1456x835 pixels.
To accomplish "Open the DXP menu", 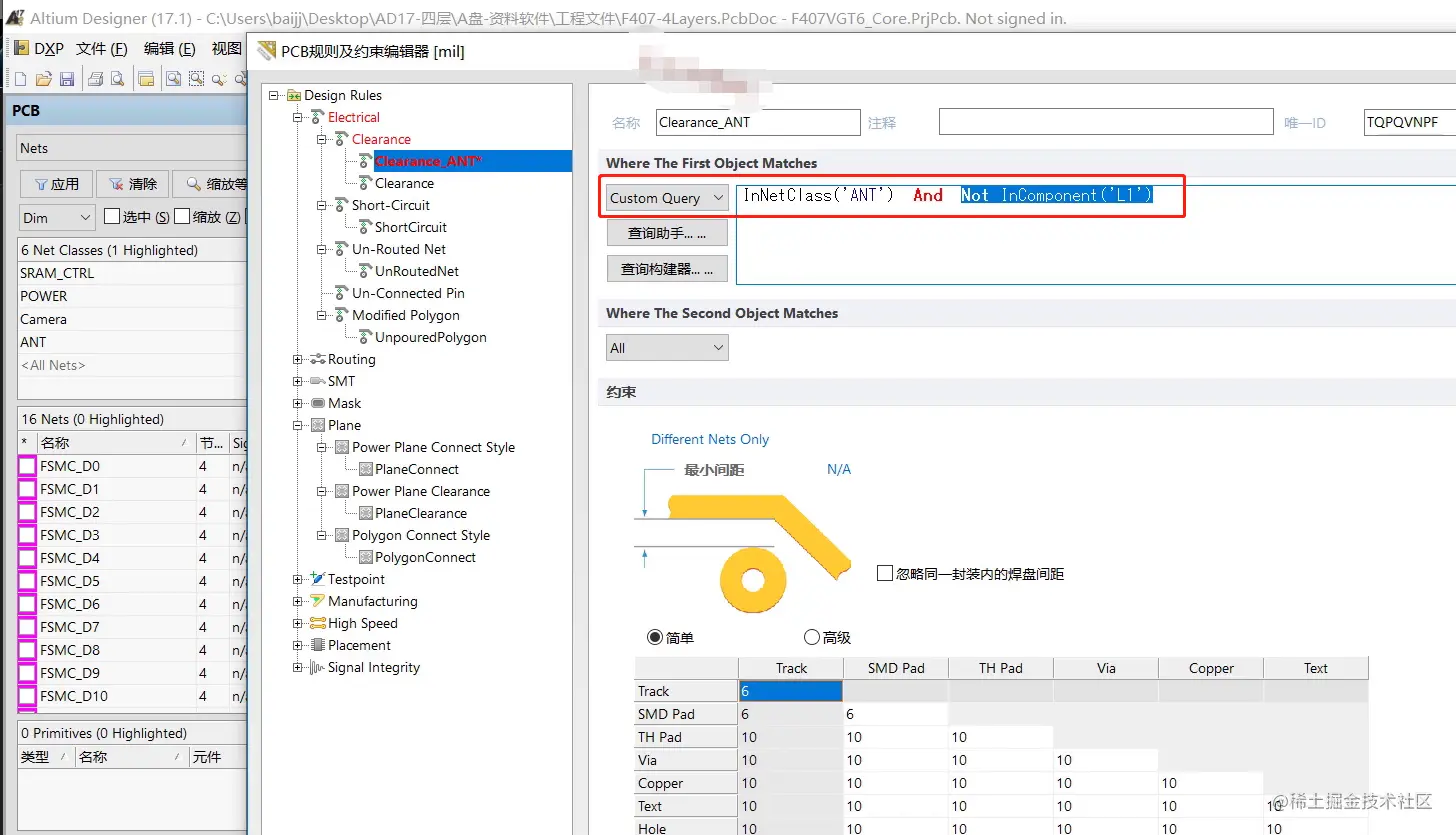I will coord(38,48).
